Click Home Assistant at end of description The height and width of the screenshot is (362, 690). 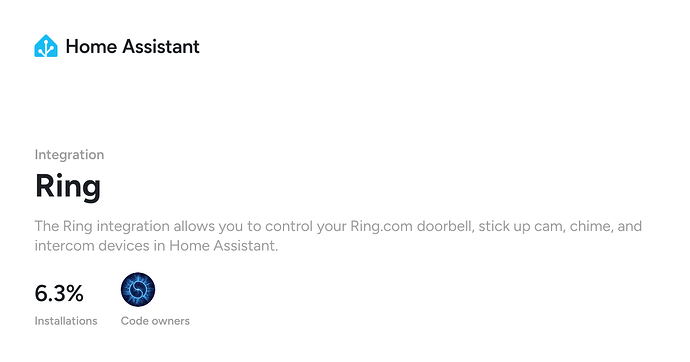pos(224,245)
